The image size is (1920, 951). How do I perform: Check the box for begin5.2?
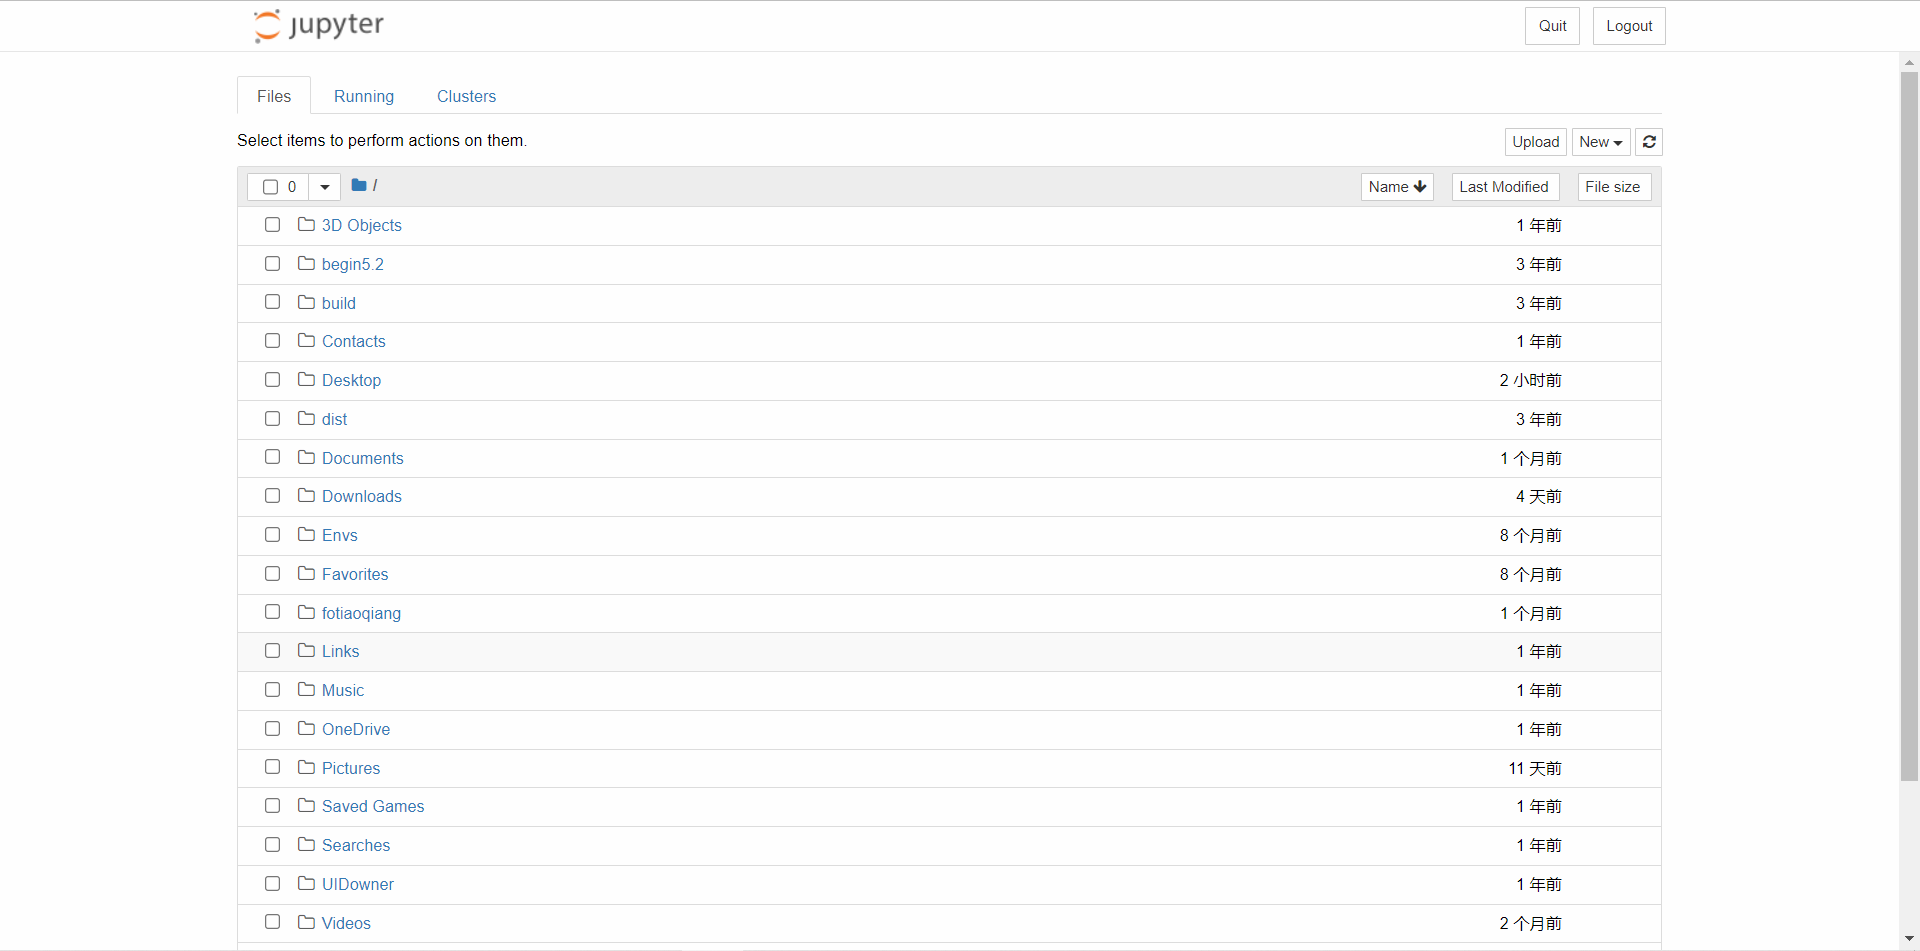(x=272, y=263)
